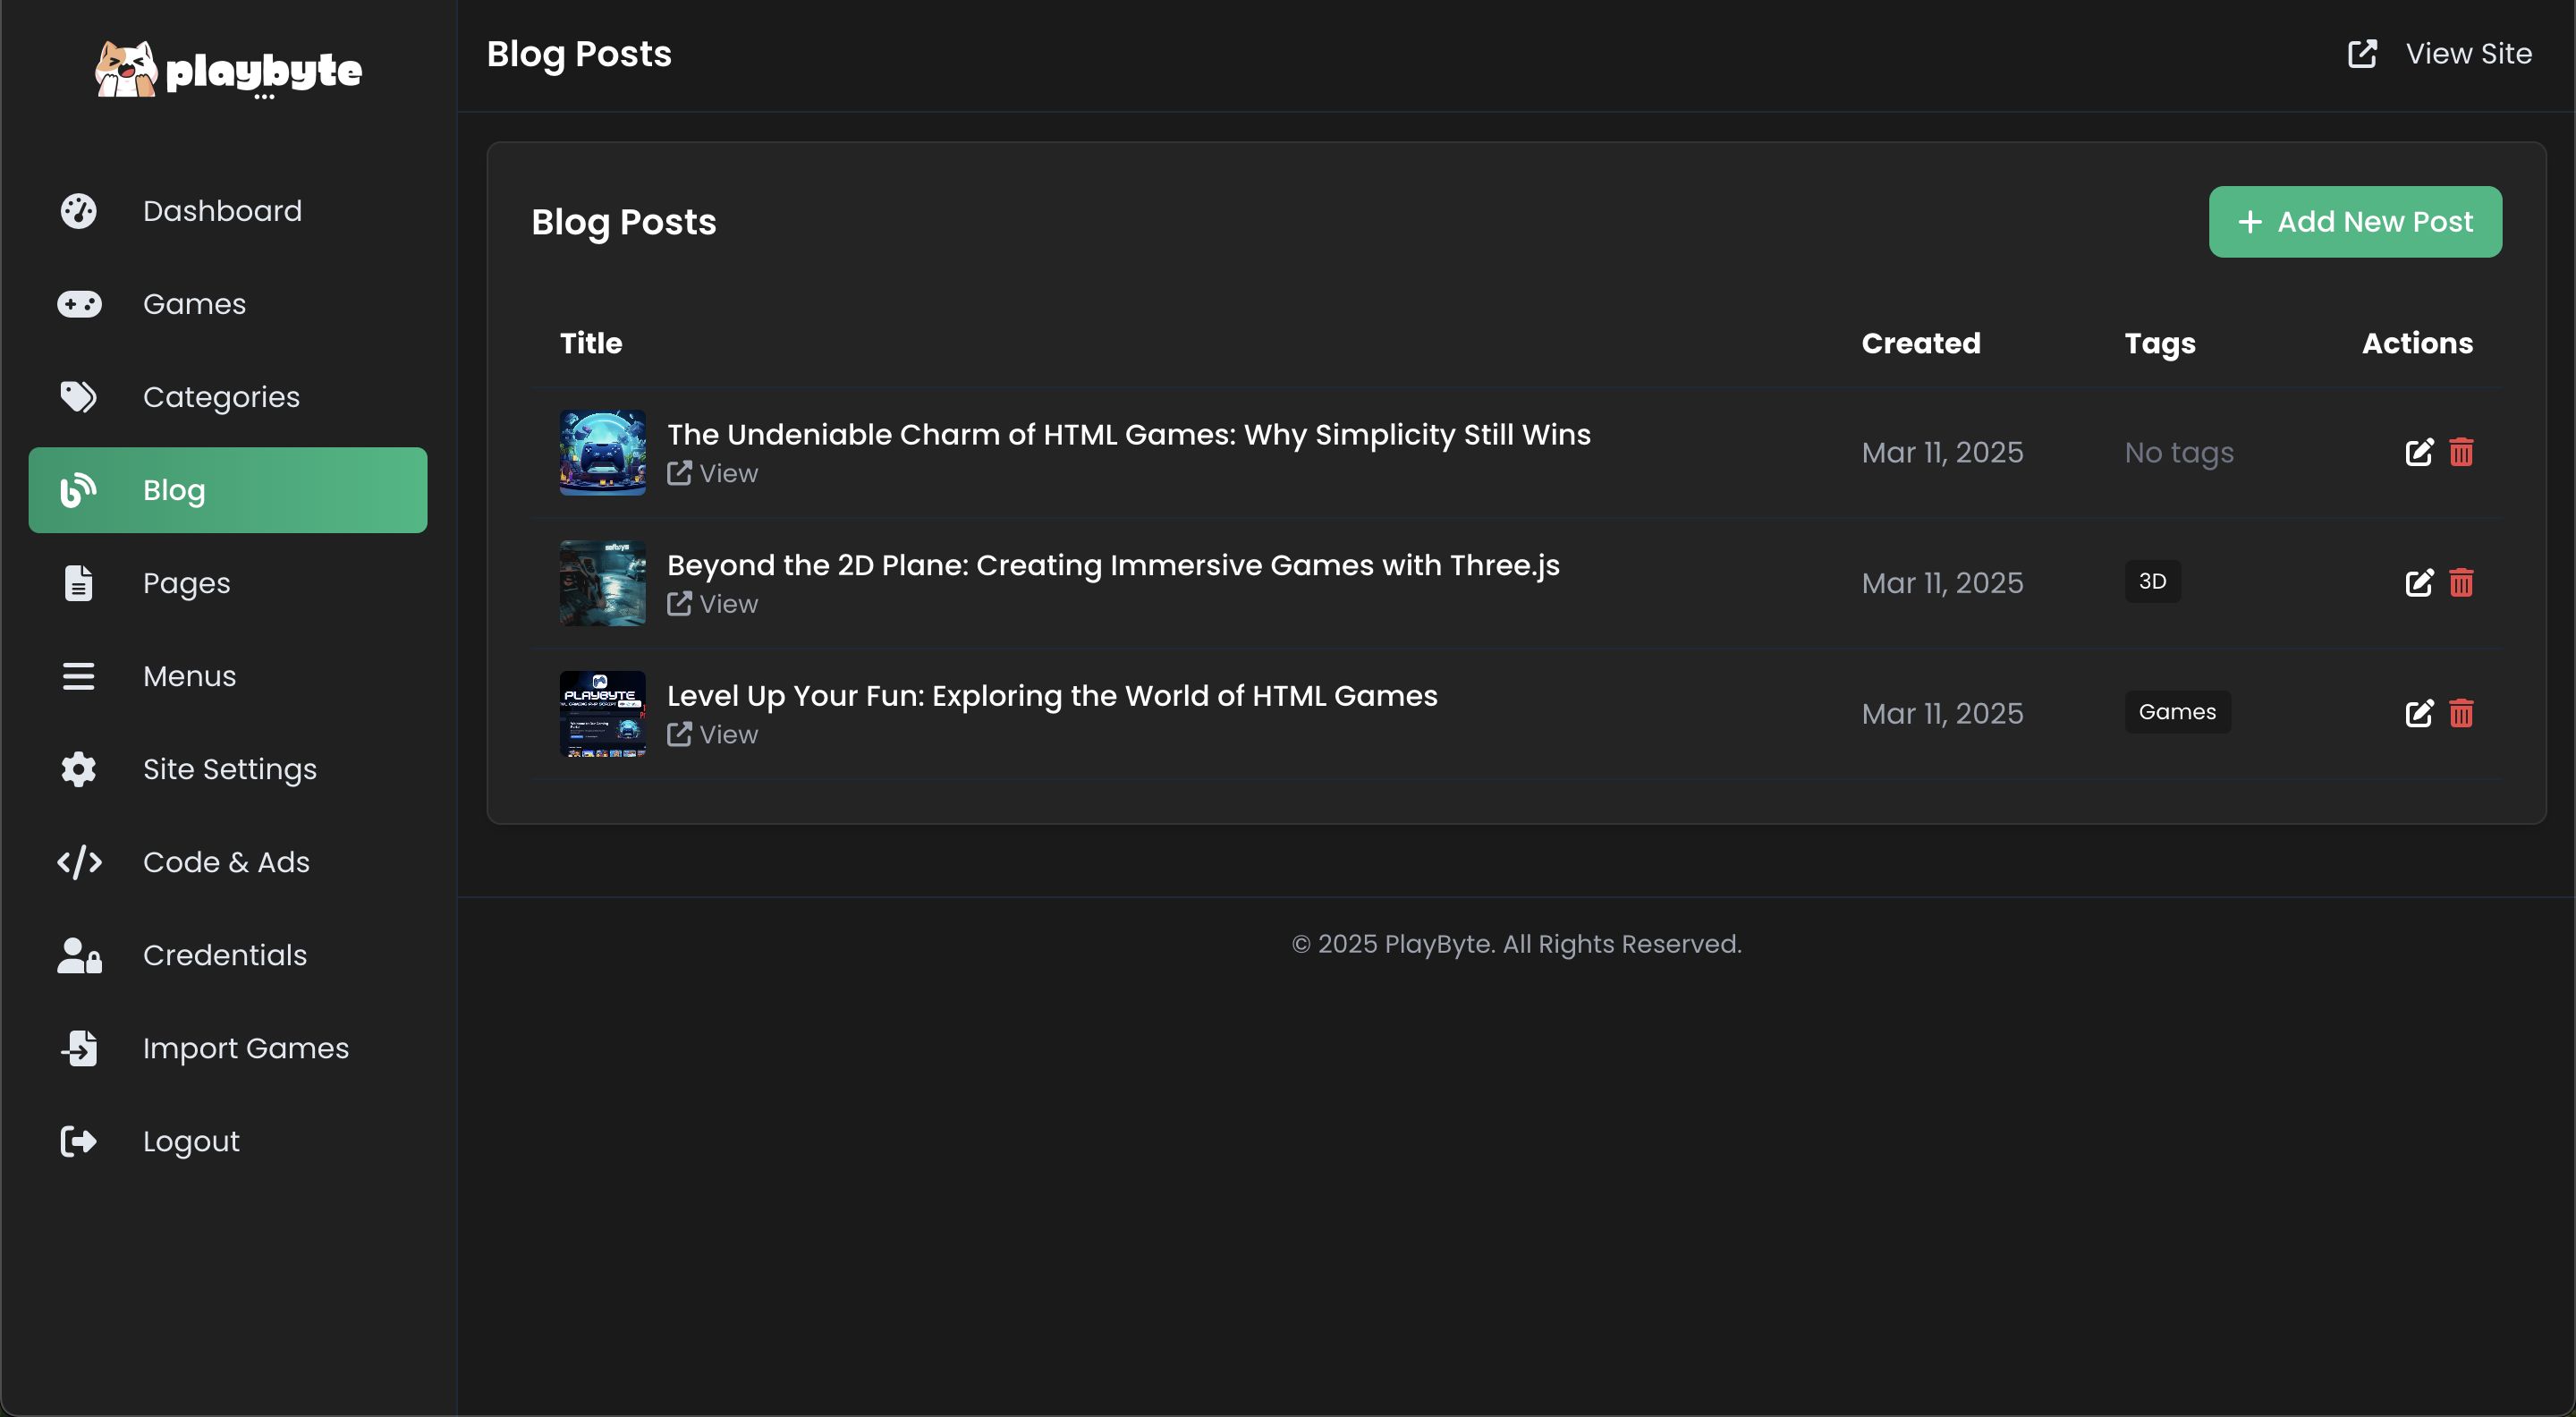Click the Level Up Your Fun thumbnail
The image size is (2576, 1417).
tap(602, 713)
